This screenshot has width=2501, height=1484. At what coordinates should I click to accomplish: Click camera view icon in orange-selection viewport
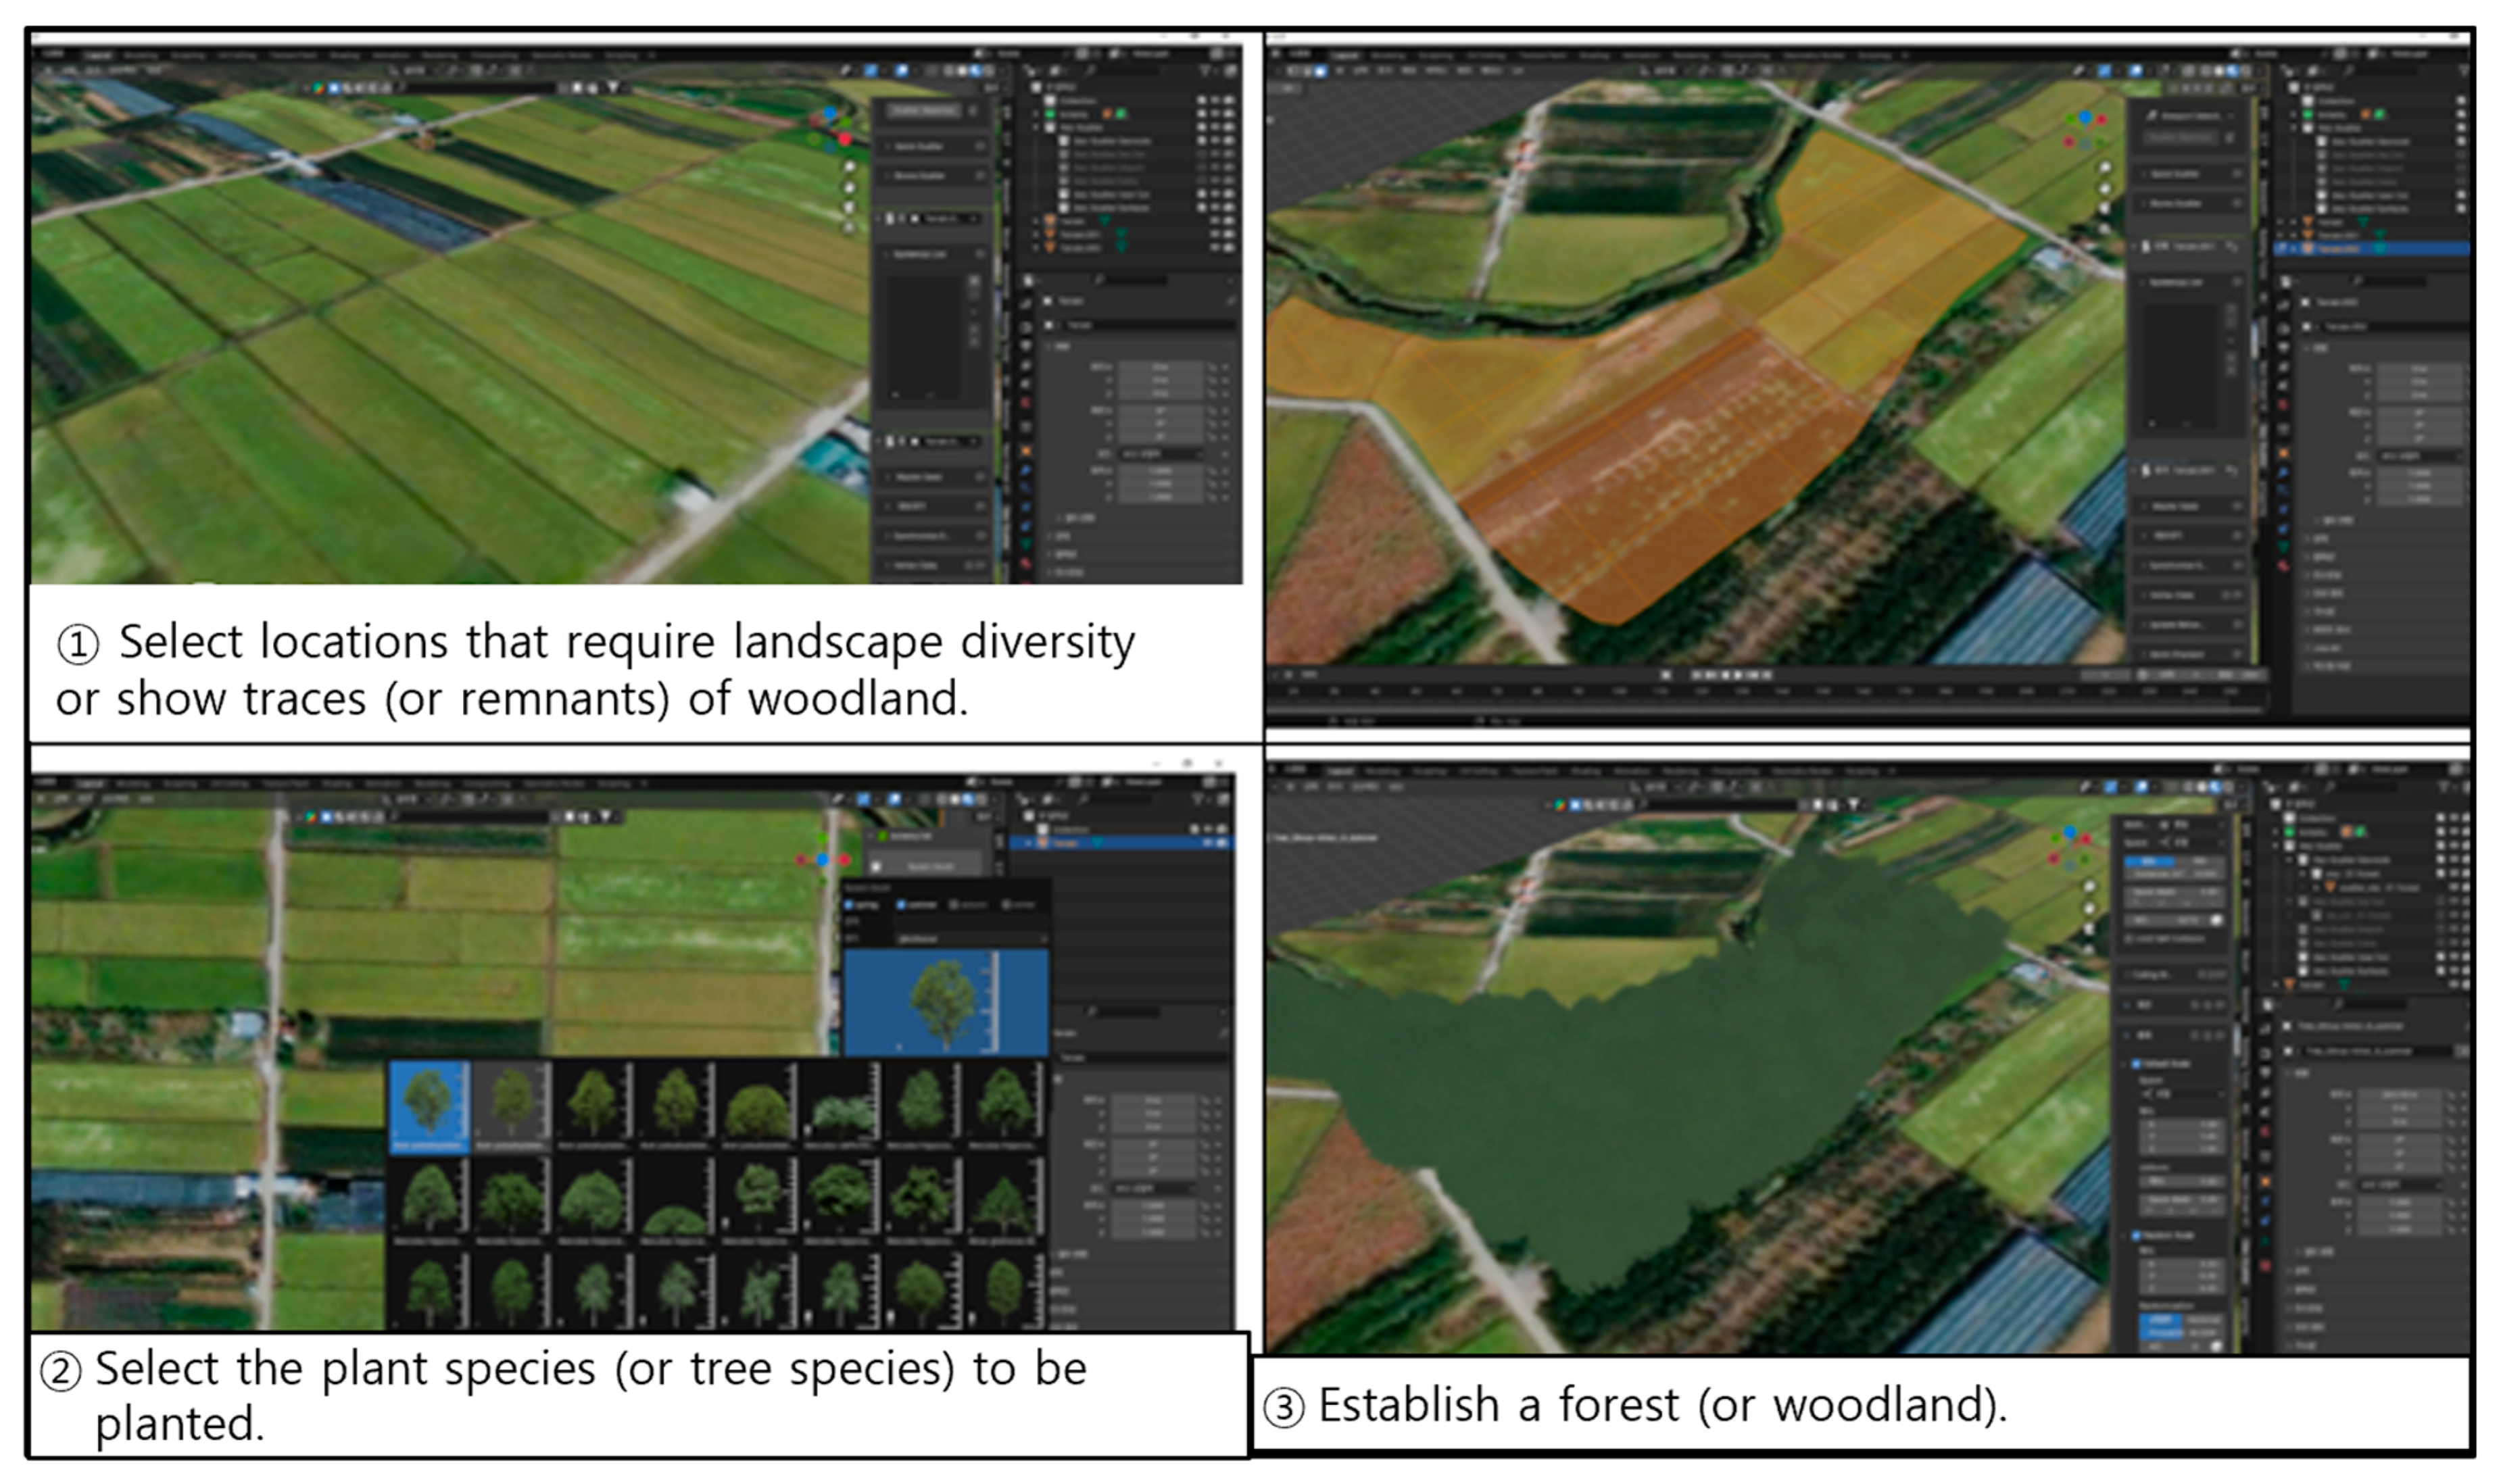click(x=2104, y=208)
